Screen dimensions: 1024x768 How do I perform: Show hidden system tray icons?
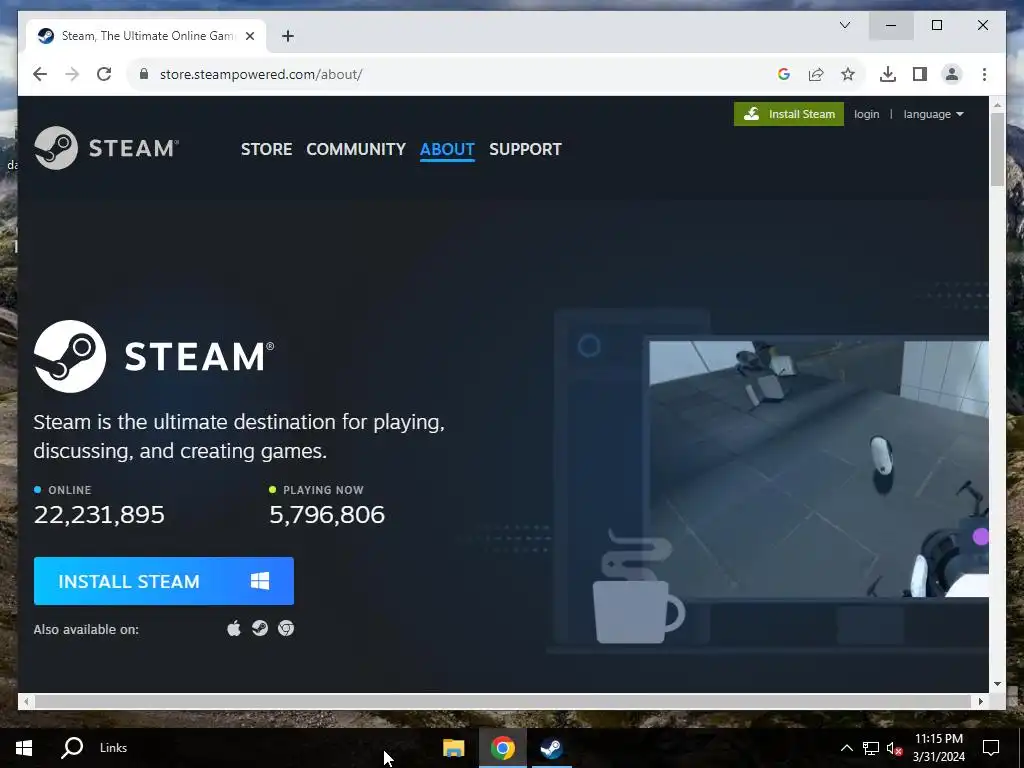coord(846,748)
